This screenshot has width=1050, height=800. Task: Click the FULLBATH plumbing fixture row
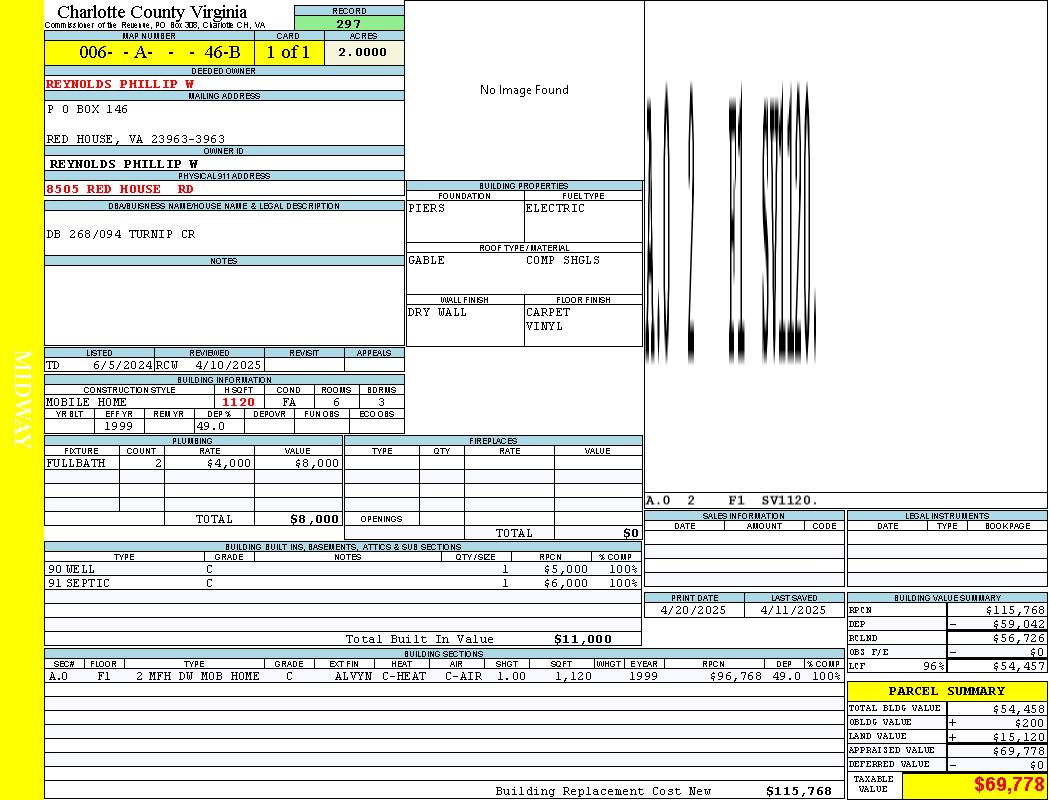click(193, 464)
